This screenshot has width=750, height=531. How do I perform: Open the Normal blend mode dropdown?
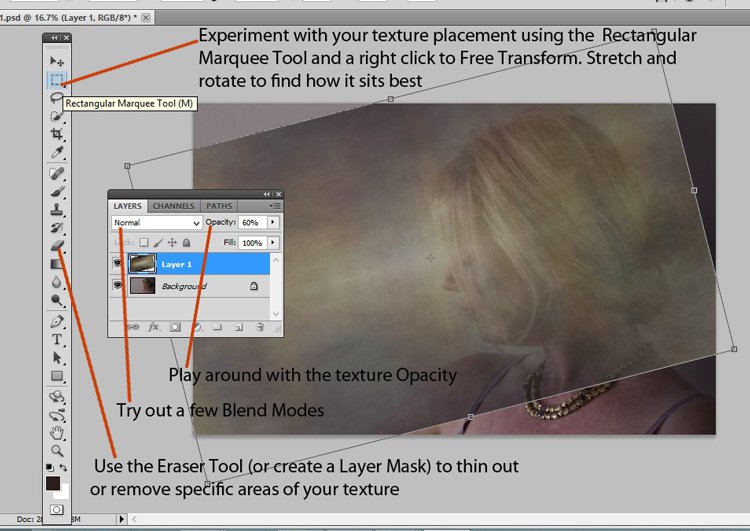click(156, 222)
